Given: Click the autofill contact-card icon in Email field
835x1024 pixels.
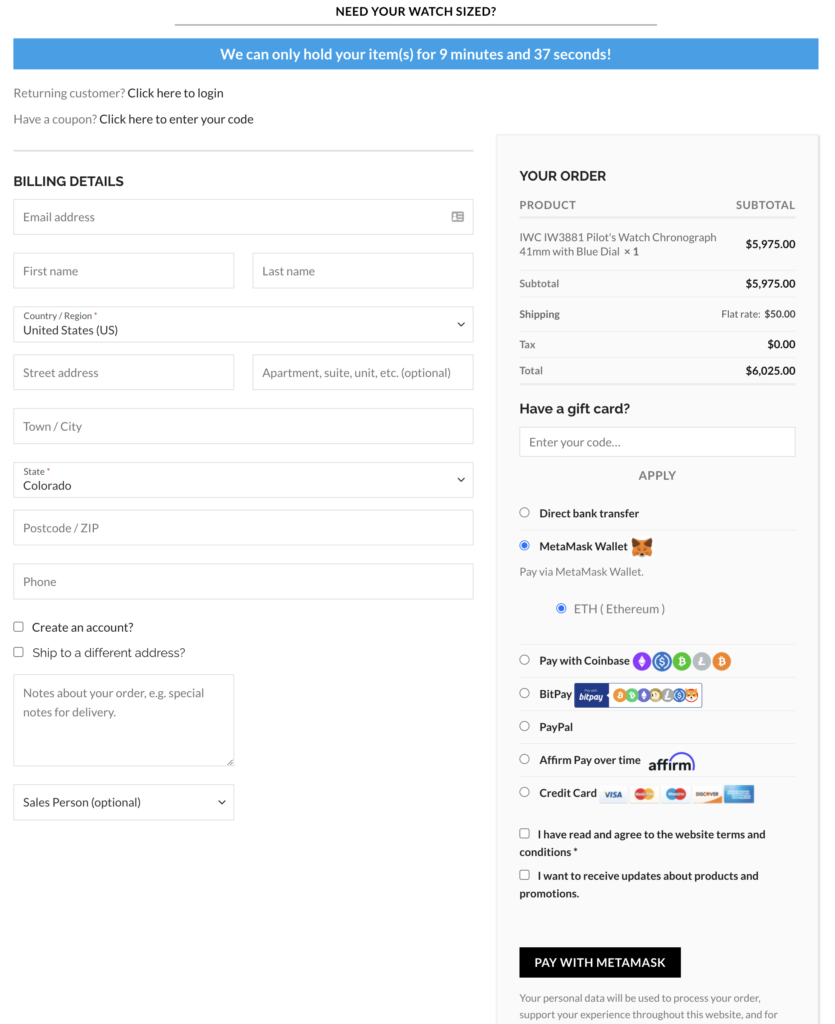Looking at the screenshot, I should [x=458, y=217].
